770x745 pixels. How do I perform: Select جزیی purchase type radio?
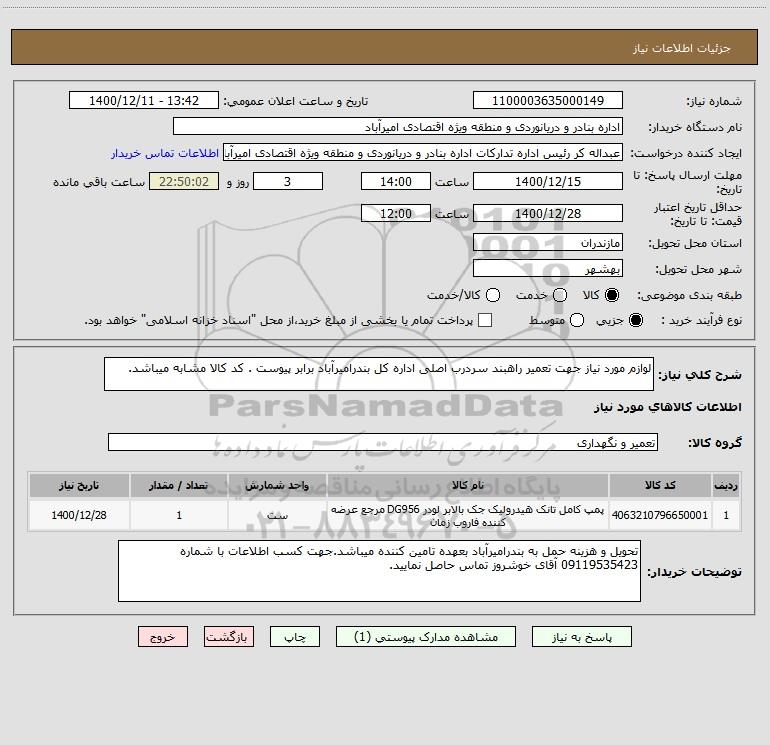click(x=636, y=320)
